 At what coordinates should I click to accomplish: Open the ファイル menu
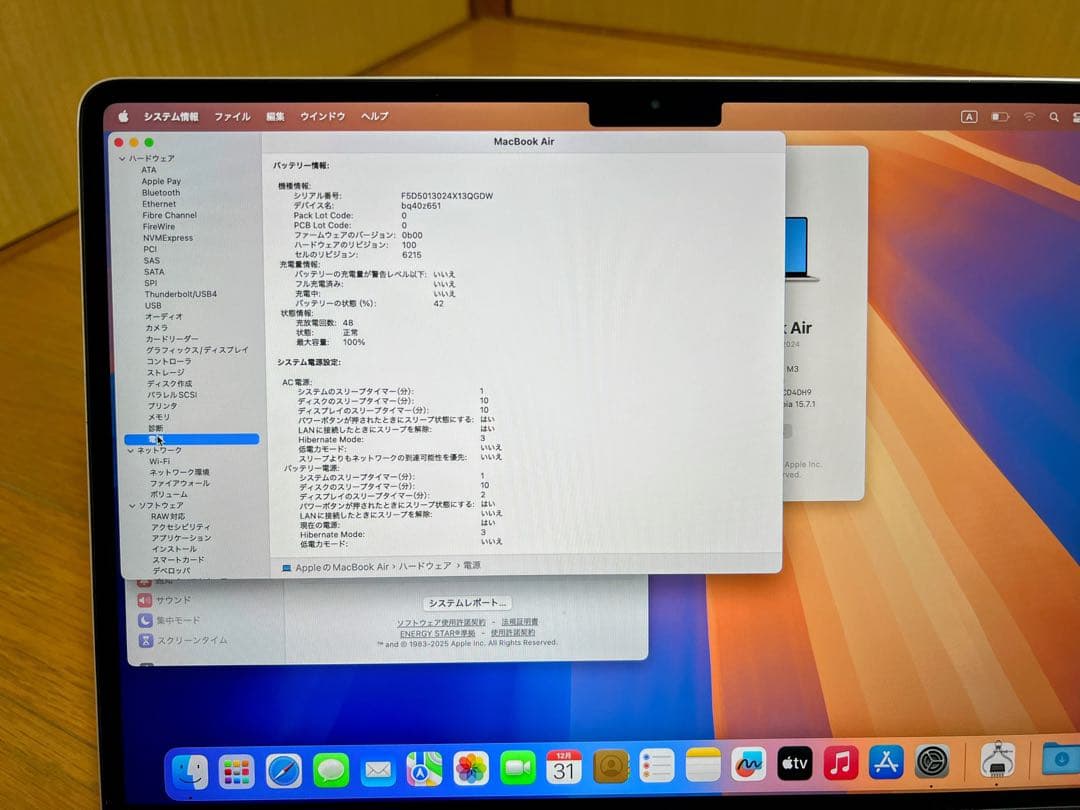click(232, 117)
